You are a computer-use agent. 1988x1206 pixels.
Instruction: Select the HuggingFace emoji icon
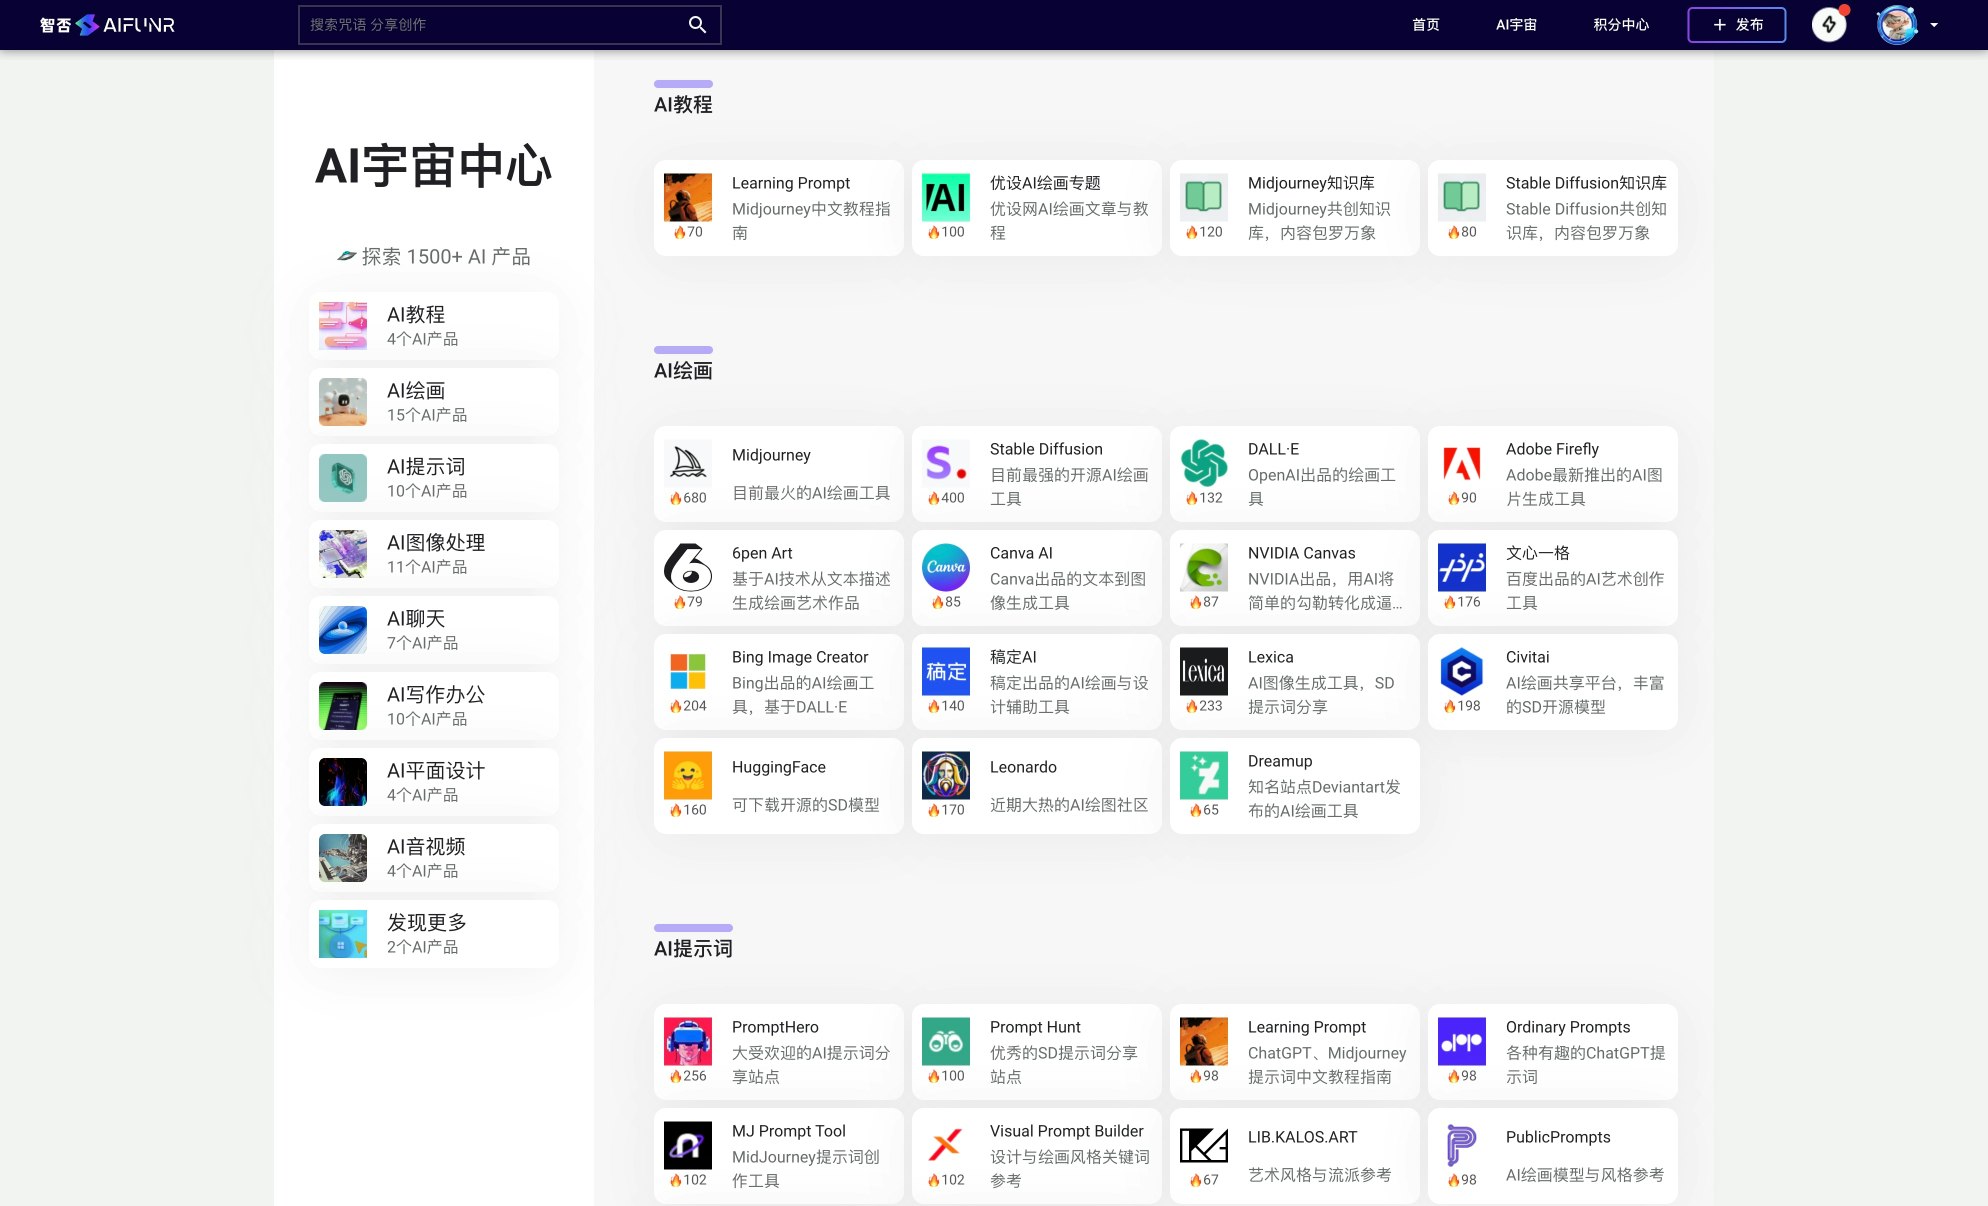pyautogui.click(x=688, y=775)
